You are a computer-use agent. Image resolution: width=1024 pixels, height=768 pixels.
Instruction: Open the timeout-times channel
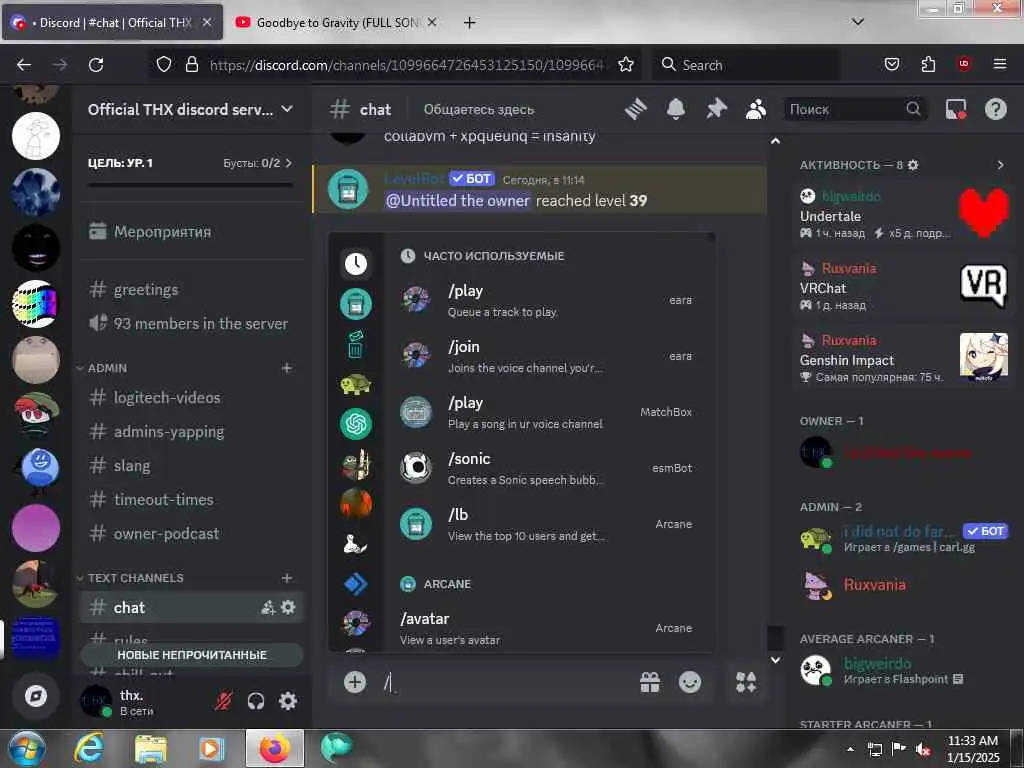tap(191, 499)
